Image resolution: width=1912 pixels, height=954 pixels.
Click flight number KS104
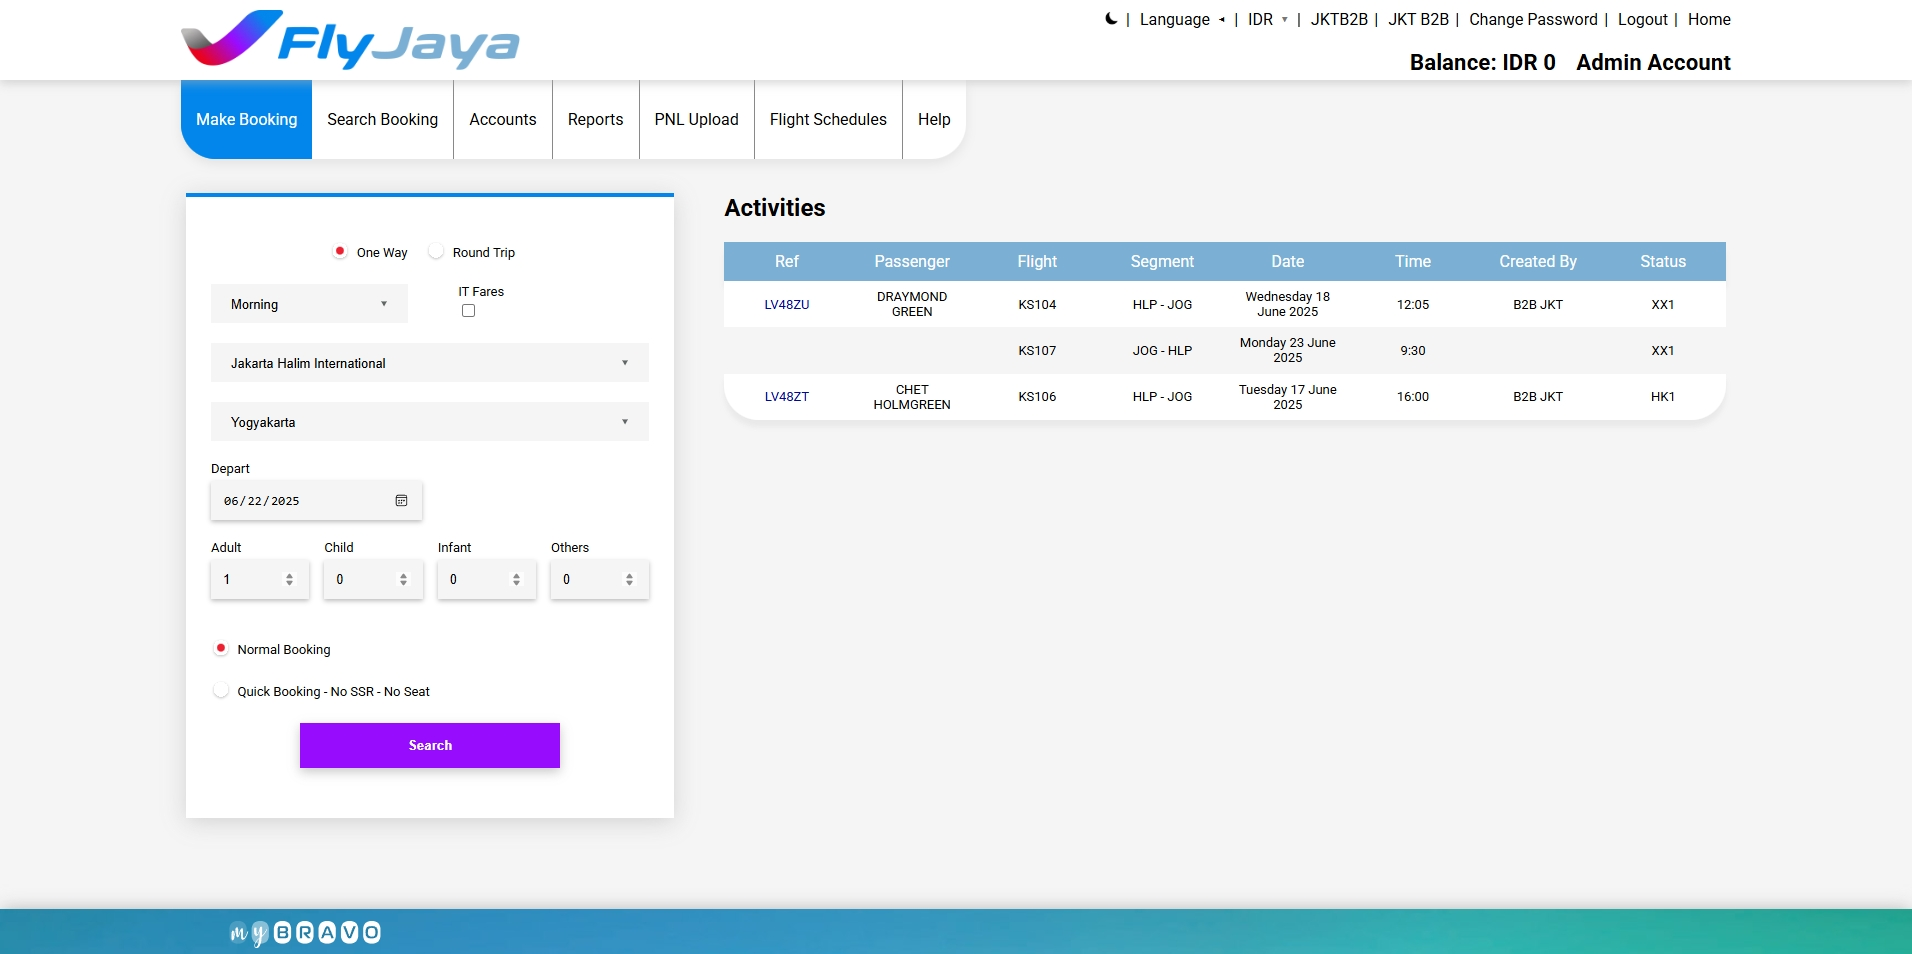point(1037,305)
